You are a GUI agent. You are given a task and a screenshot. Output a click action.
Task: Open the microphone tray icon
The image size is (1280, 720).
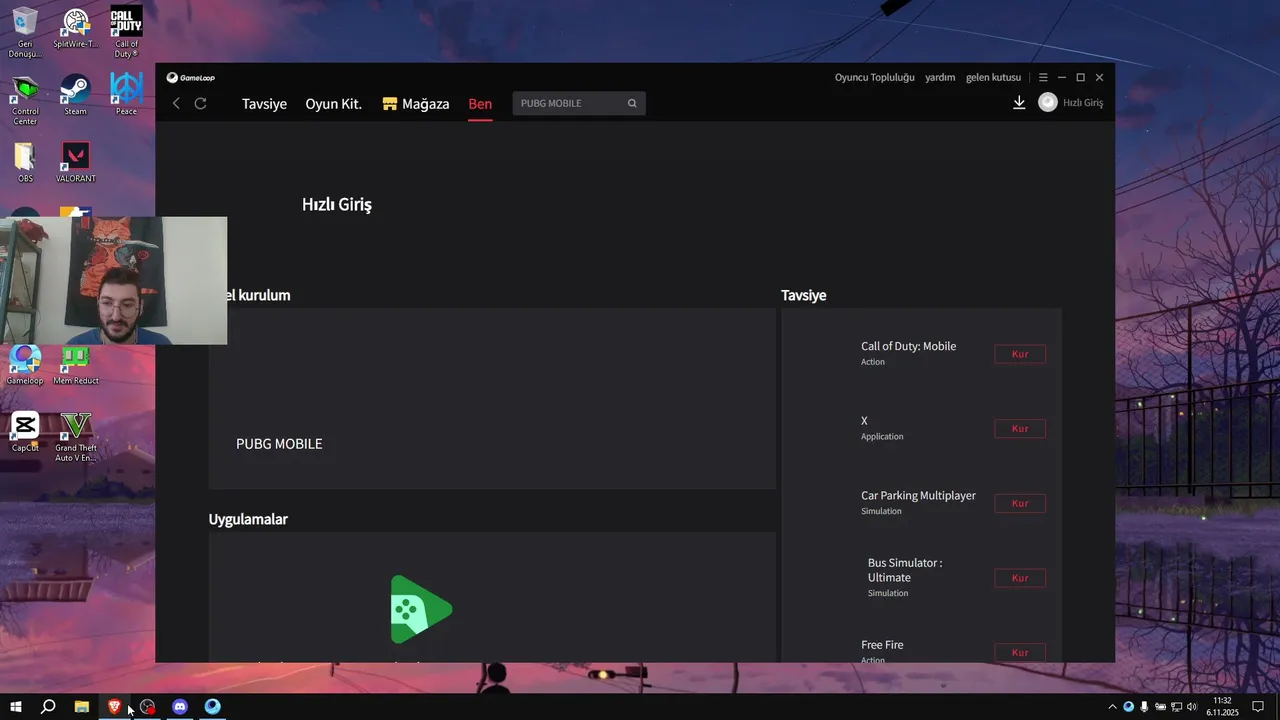pos(1144,707)
